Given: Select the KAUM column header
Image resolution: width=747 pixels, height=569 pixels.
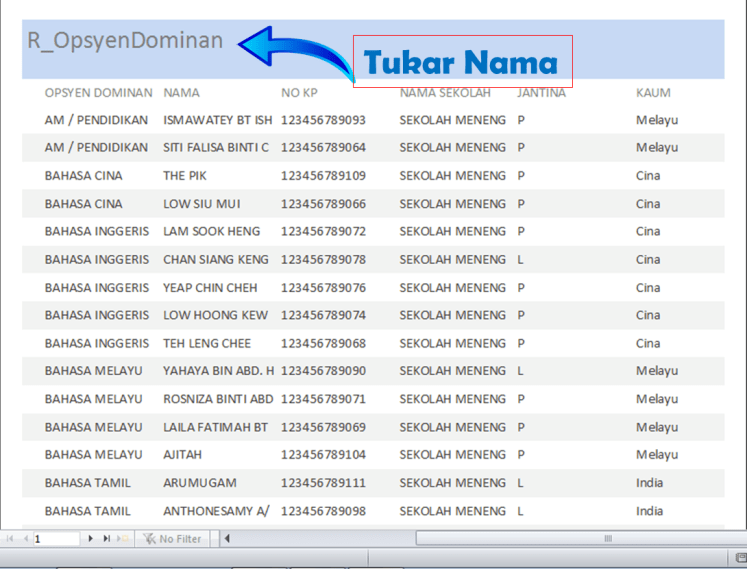Looking at the screenshot, I should tap(653, 93).
